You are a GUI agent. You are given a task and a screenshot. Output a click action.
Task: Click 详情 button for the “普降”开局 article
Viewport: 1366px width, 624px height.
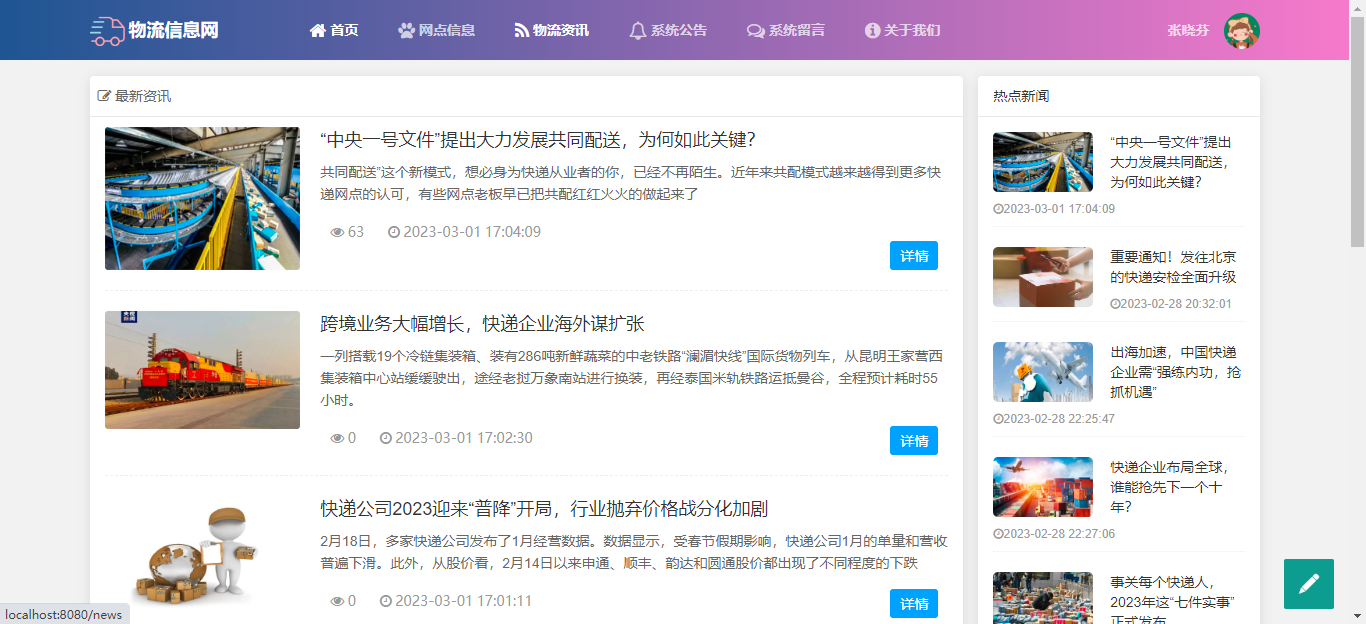pyautogui.click(x=914, y=604)
